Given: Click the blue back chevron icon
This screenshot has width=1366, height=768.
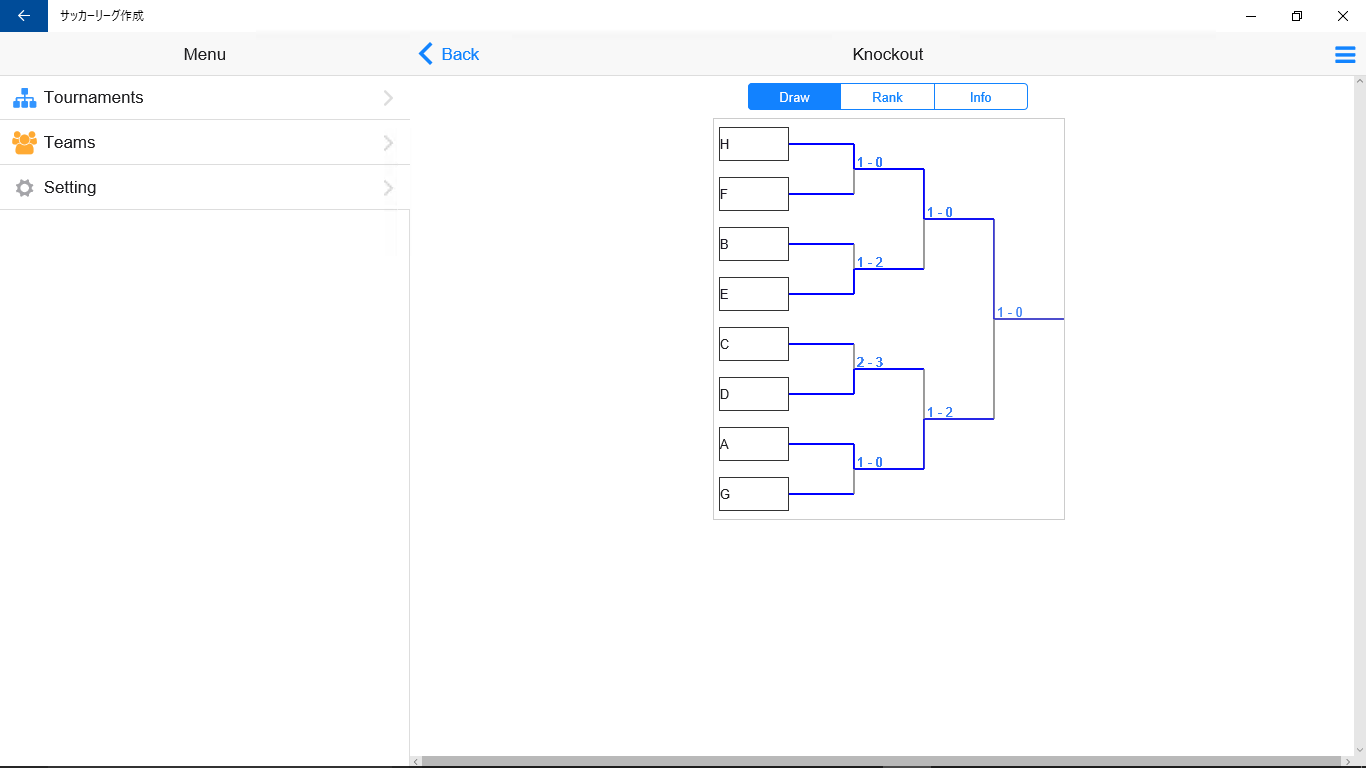Looking at the screenshot, I should pos(426,54).
